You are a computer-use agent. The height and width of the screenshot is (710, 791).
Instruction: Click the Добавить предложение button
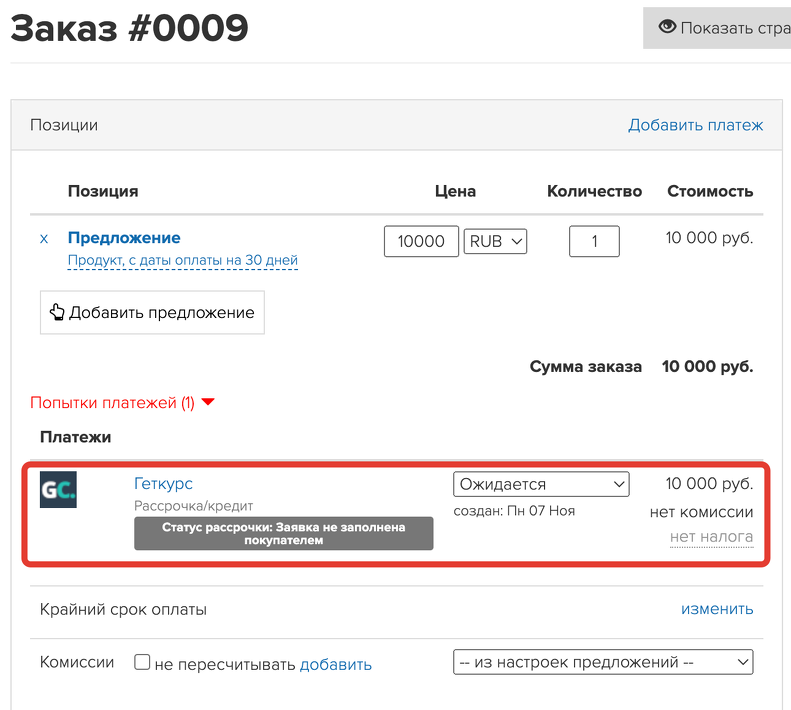tap(152, 312)
